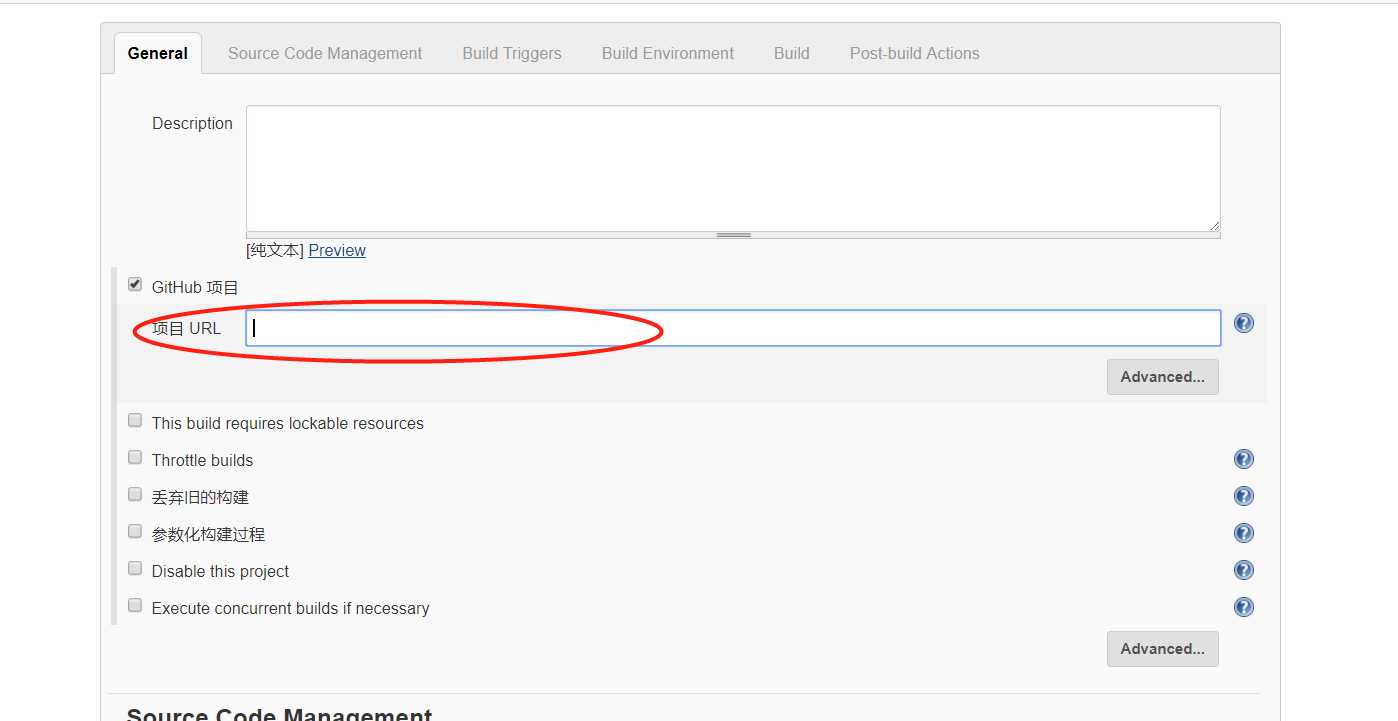Image resolution: width=1398 pixels, height=721 pixels.
Task: Focus the 项目 URL input field
Action: pos(733,328)
